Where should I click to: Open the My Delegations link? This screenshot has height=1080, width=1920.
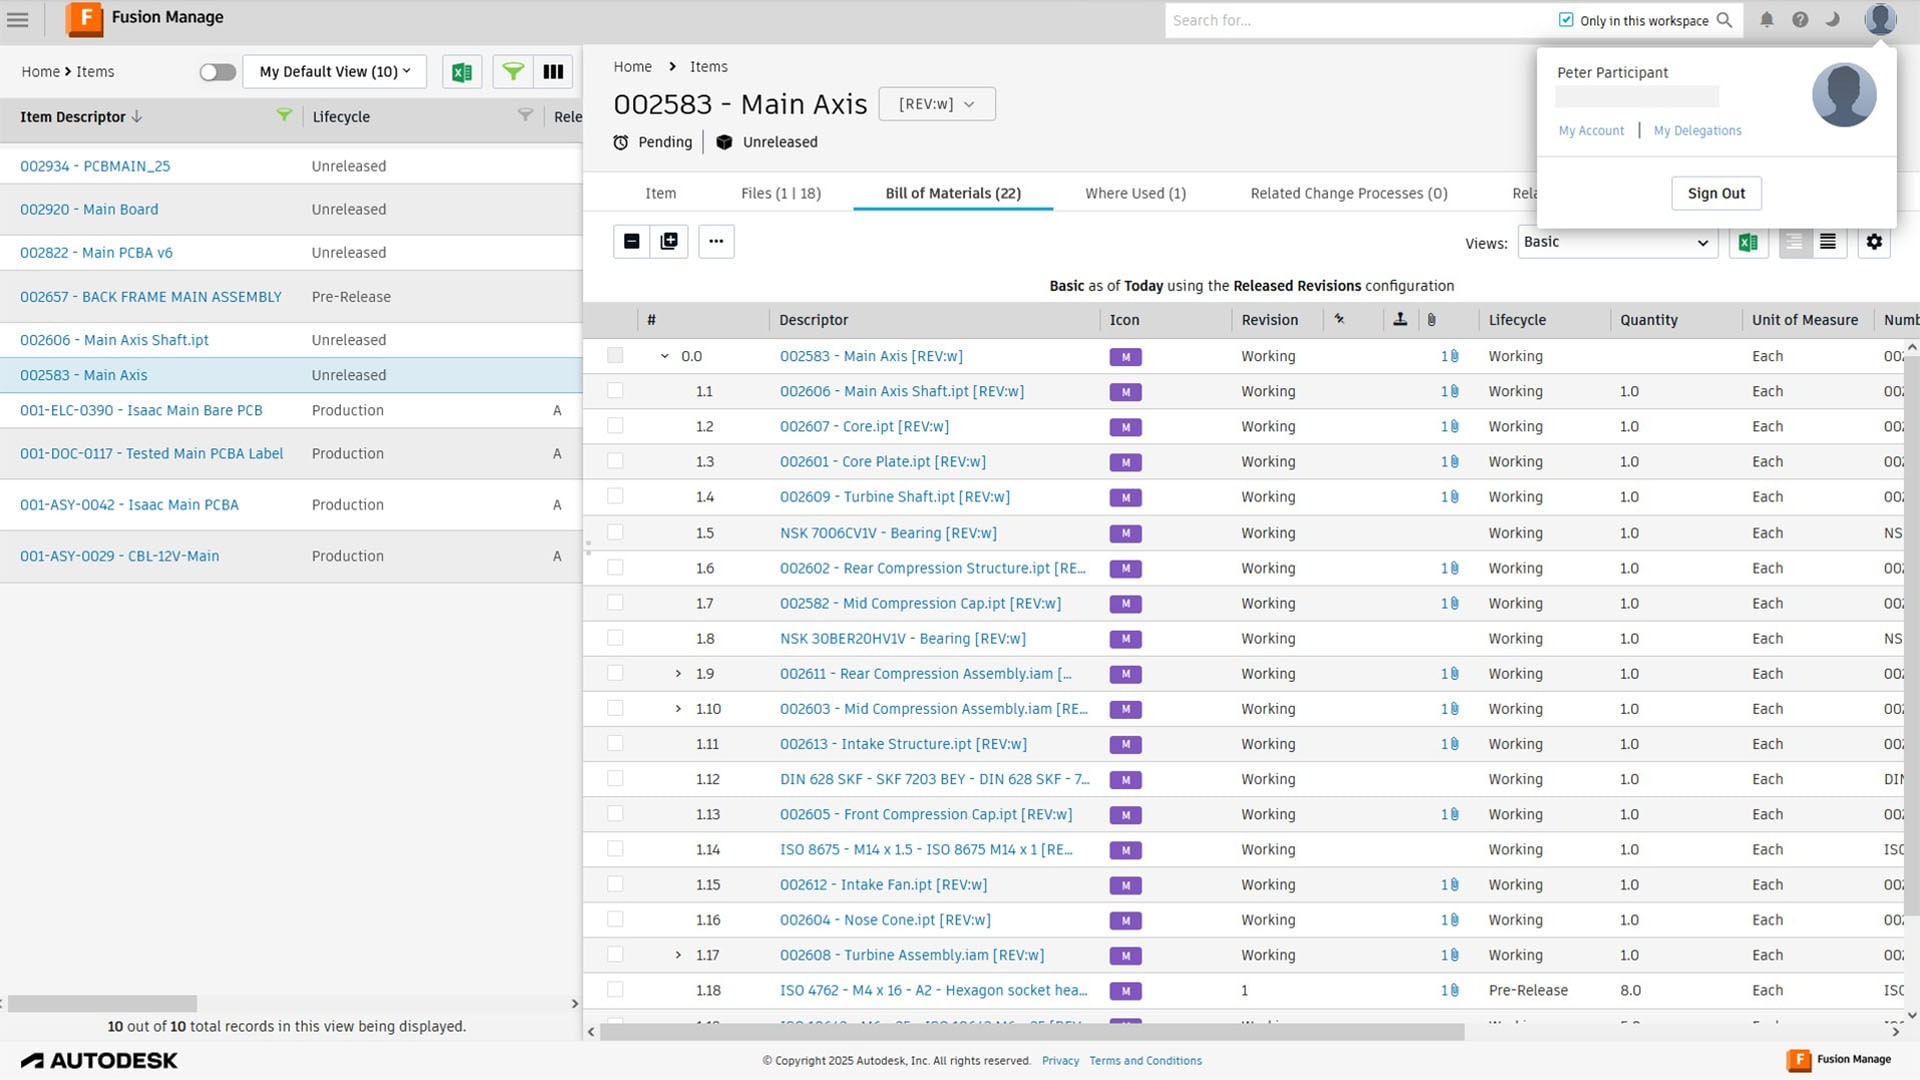point(1697,131)
